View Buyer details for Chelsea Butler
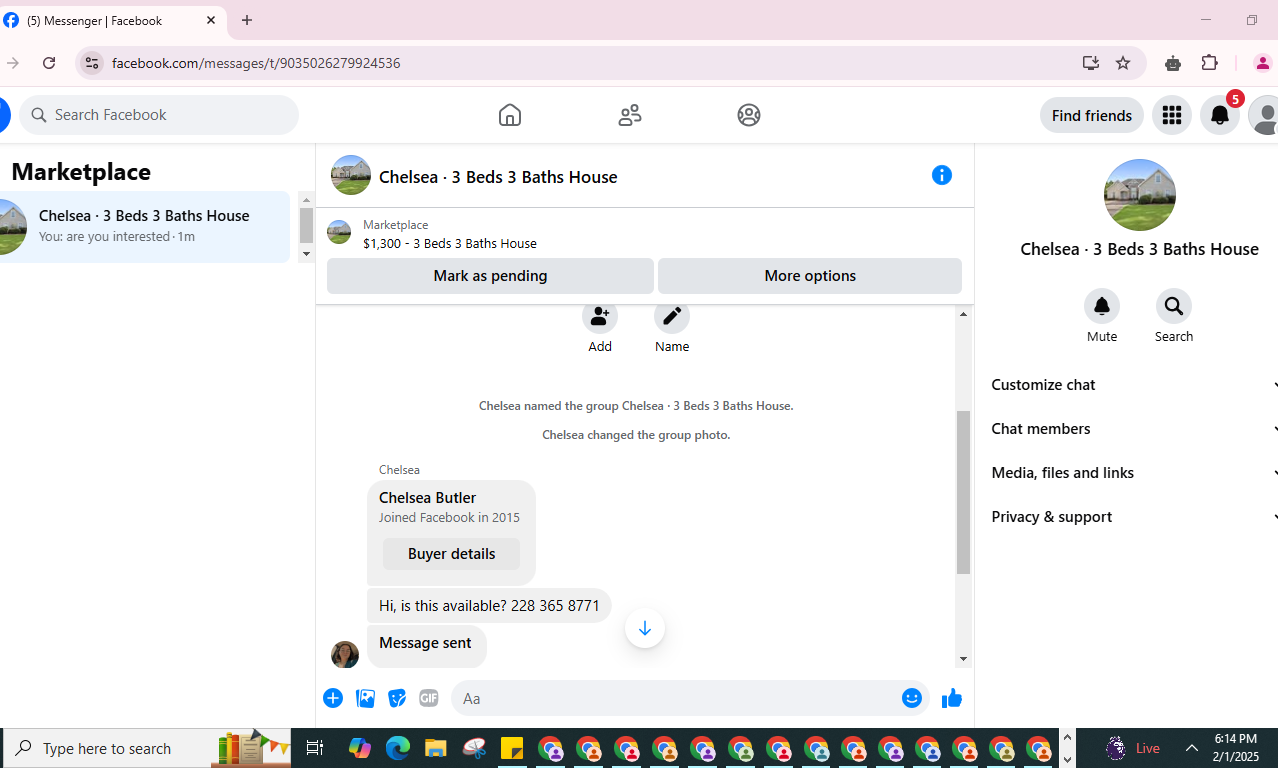The width and height of the screenshot is (1278, 768). tap(451, 554)
